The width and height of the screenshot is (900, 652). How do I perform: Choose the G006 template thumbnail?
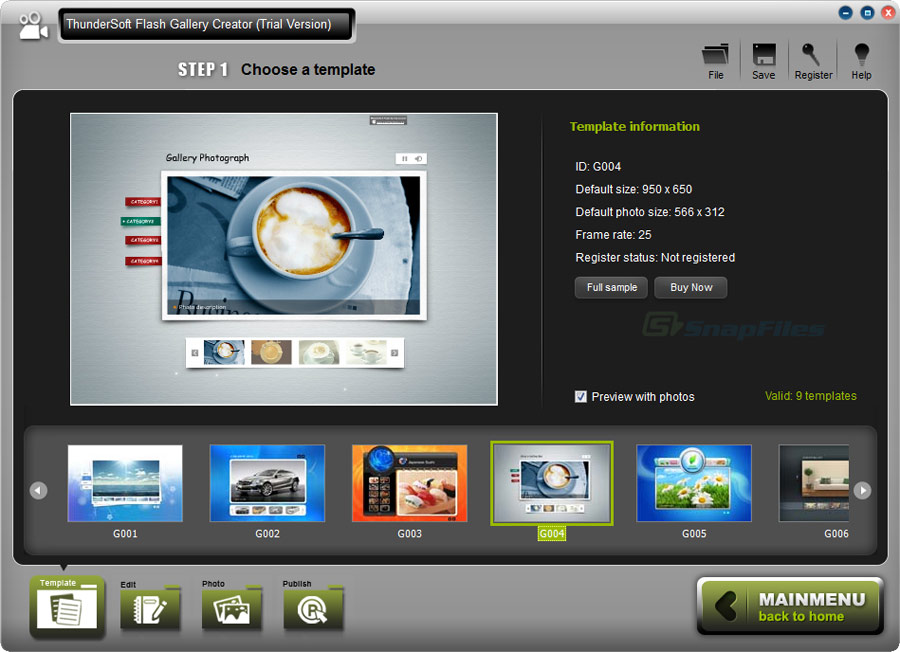click(x=814, y=484)
